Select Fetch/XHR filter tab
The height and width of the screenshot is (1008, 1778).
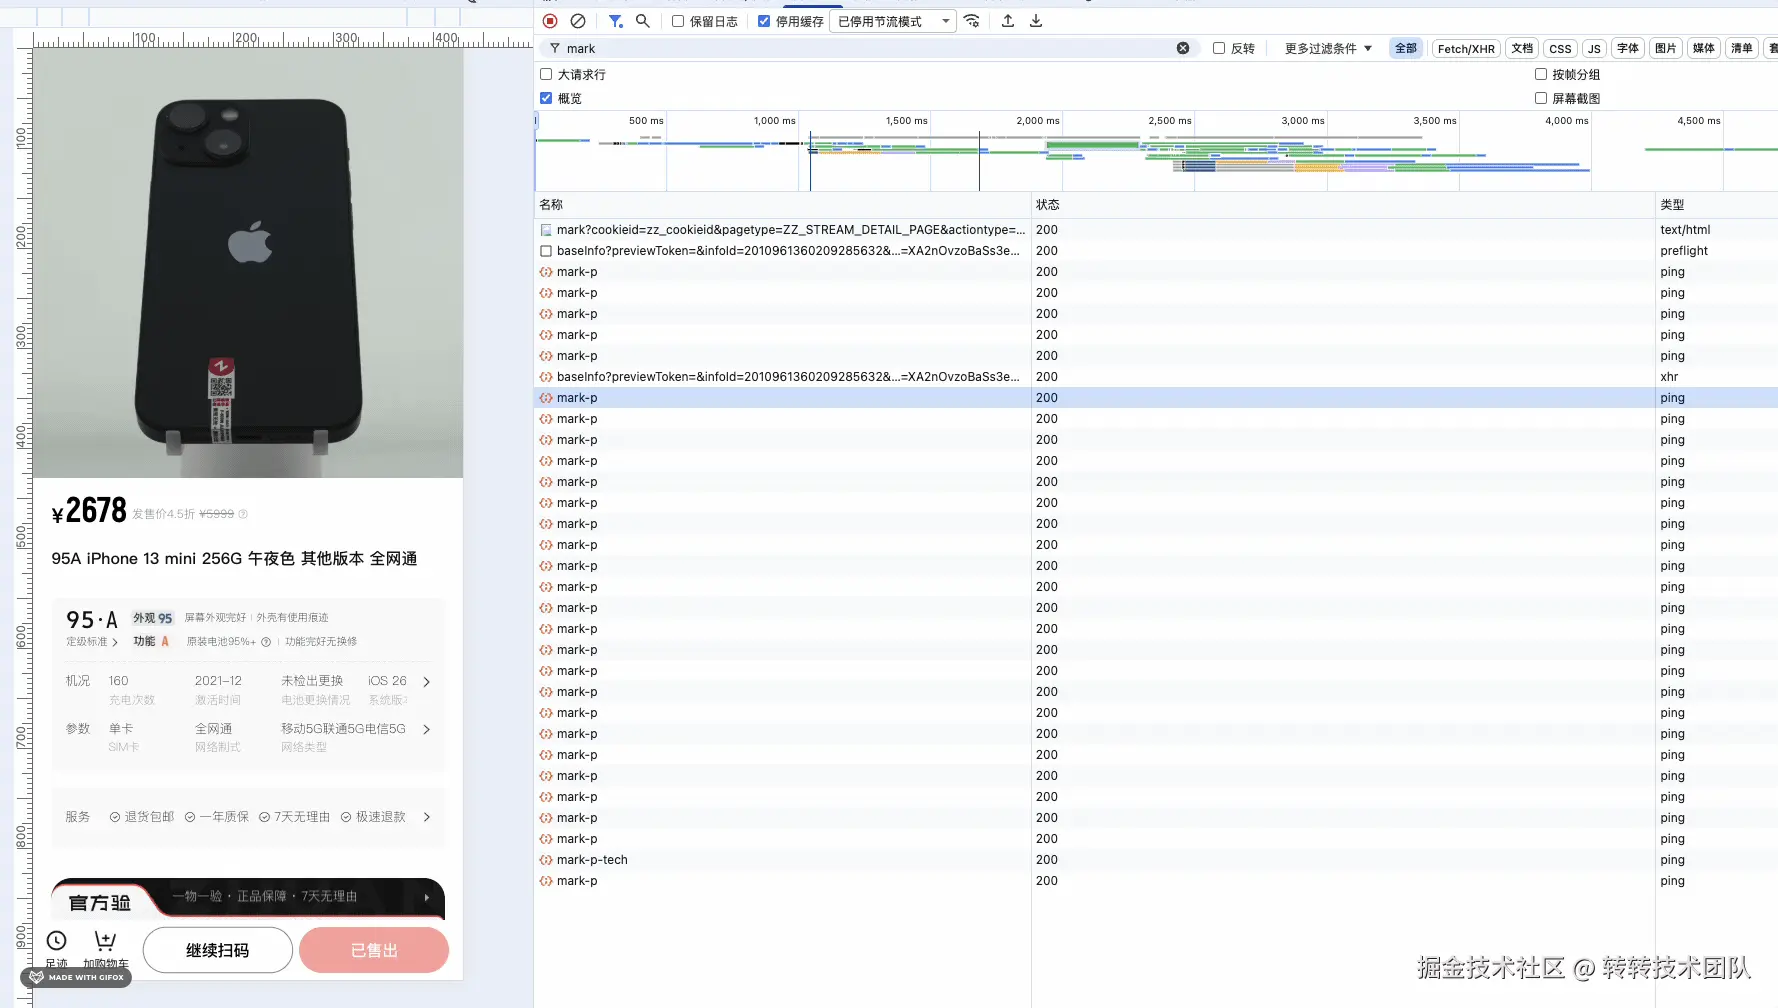[x=1466, y=48]
